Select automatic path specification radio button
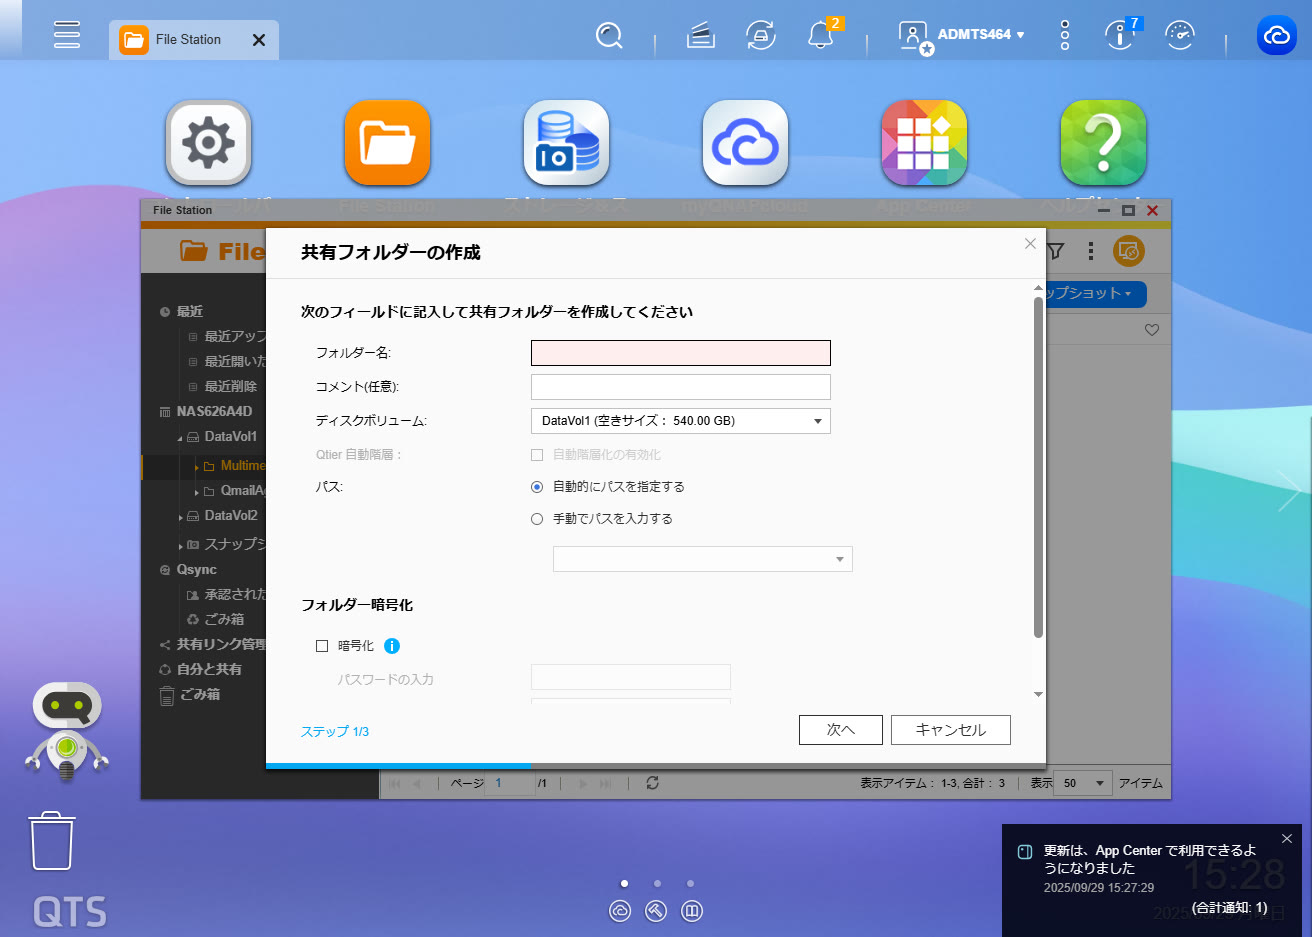This screenshot has height=937, width=1312. pyautogui.click(x=537, y=487)
